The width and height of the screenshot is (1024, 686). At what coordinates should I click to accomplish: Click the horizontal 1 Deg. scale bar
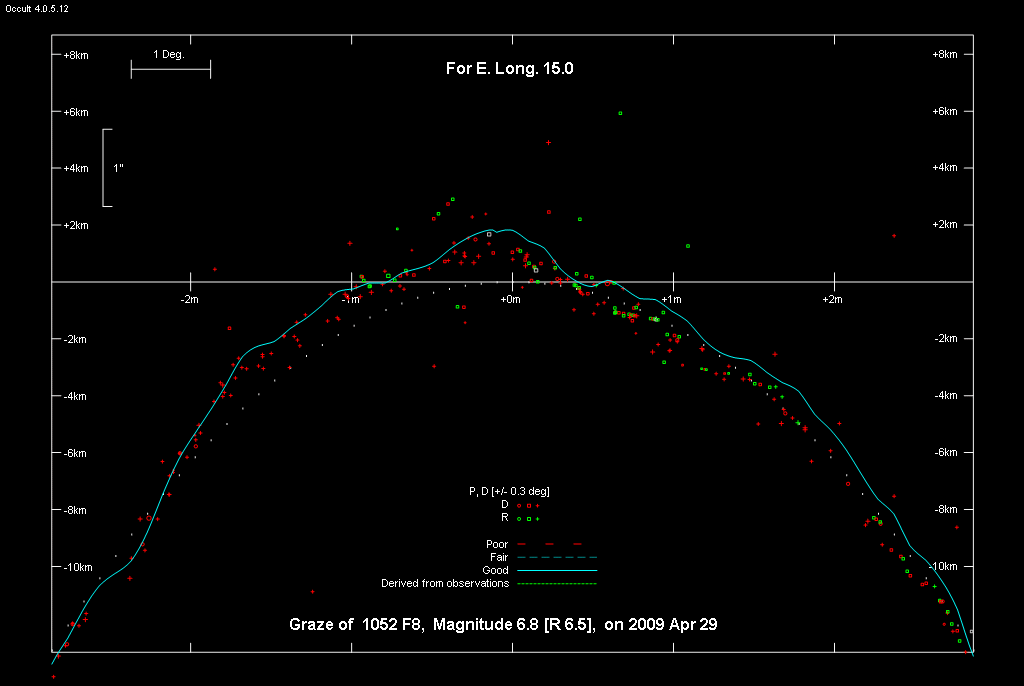(x=171, y=69)
